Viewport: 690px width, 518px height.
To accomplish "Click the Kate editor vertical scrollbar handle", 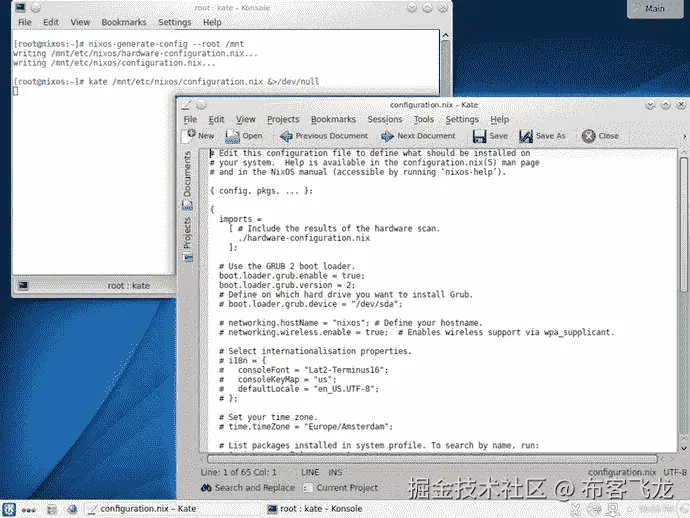I will click(683, 224).
